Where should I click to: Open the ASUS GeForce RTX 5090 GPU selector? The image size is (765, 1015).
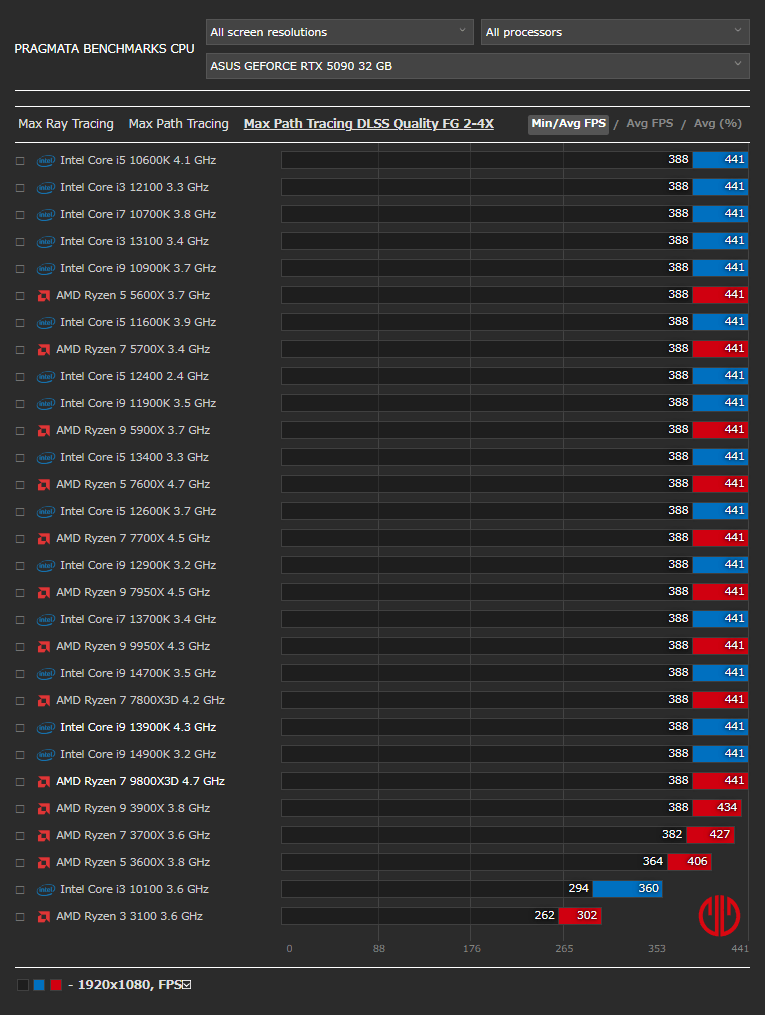click(x=477, y=66)
